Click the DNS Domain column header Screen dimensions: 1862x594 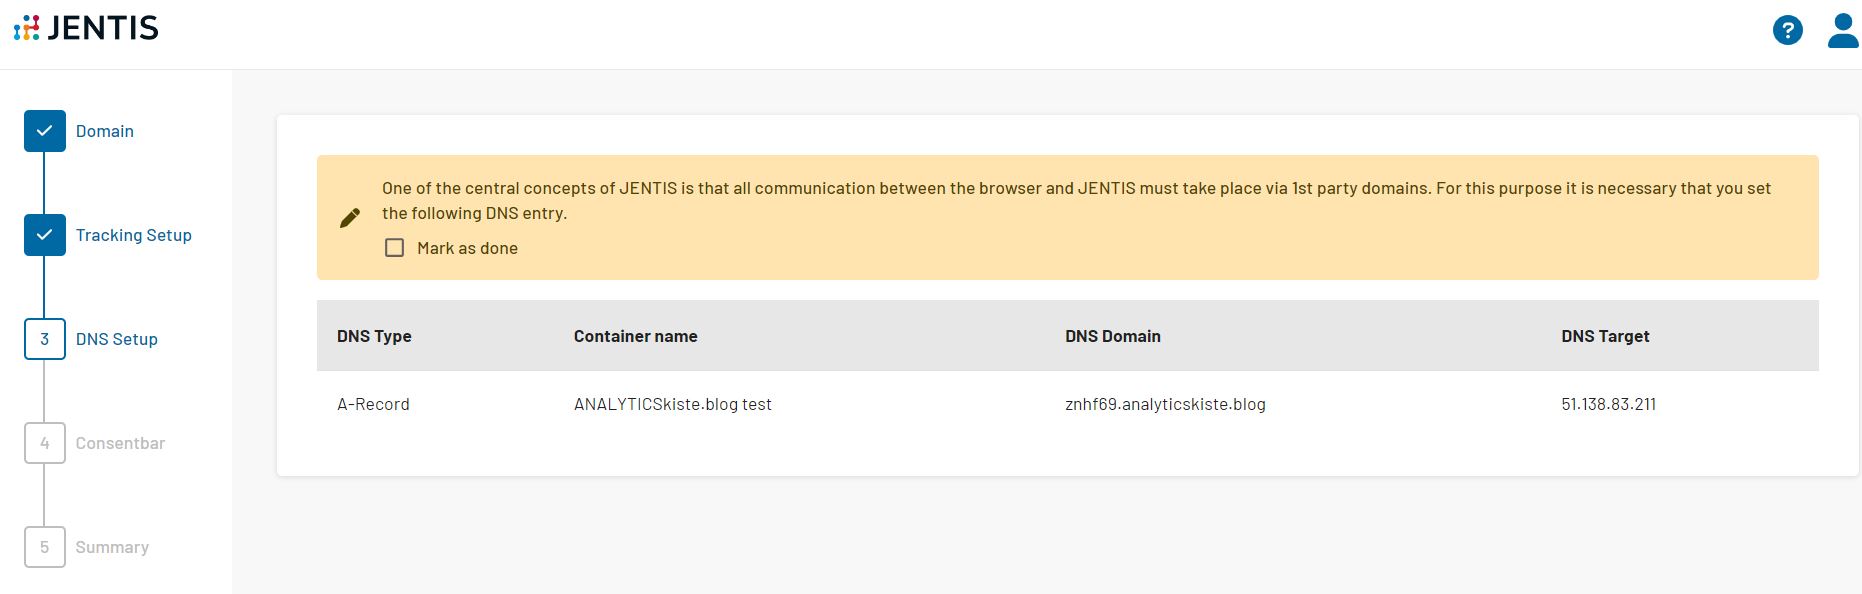pos(1113,336)
